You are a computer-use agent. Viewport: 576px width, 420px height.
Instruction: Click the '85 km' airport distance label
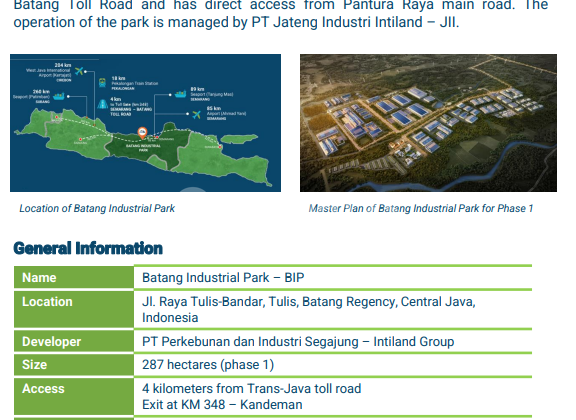pyautogui.click(x=214, y=108)
